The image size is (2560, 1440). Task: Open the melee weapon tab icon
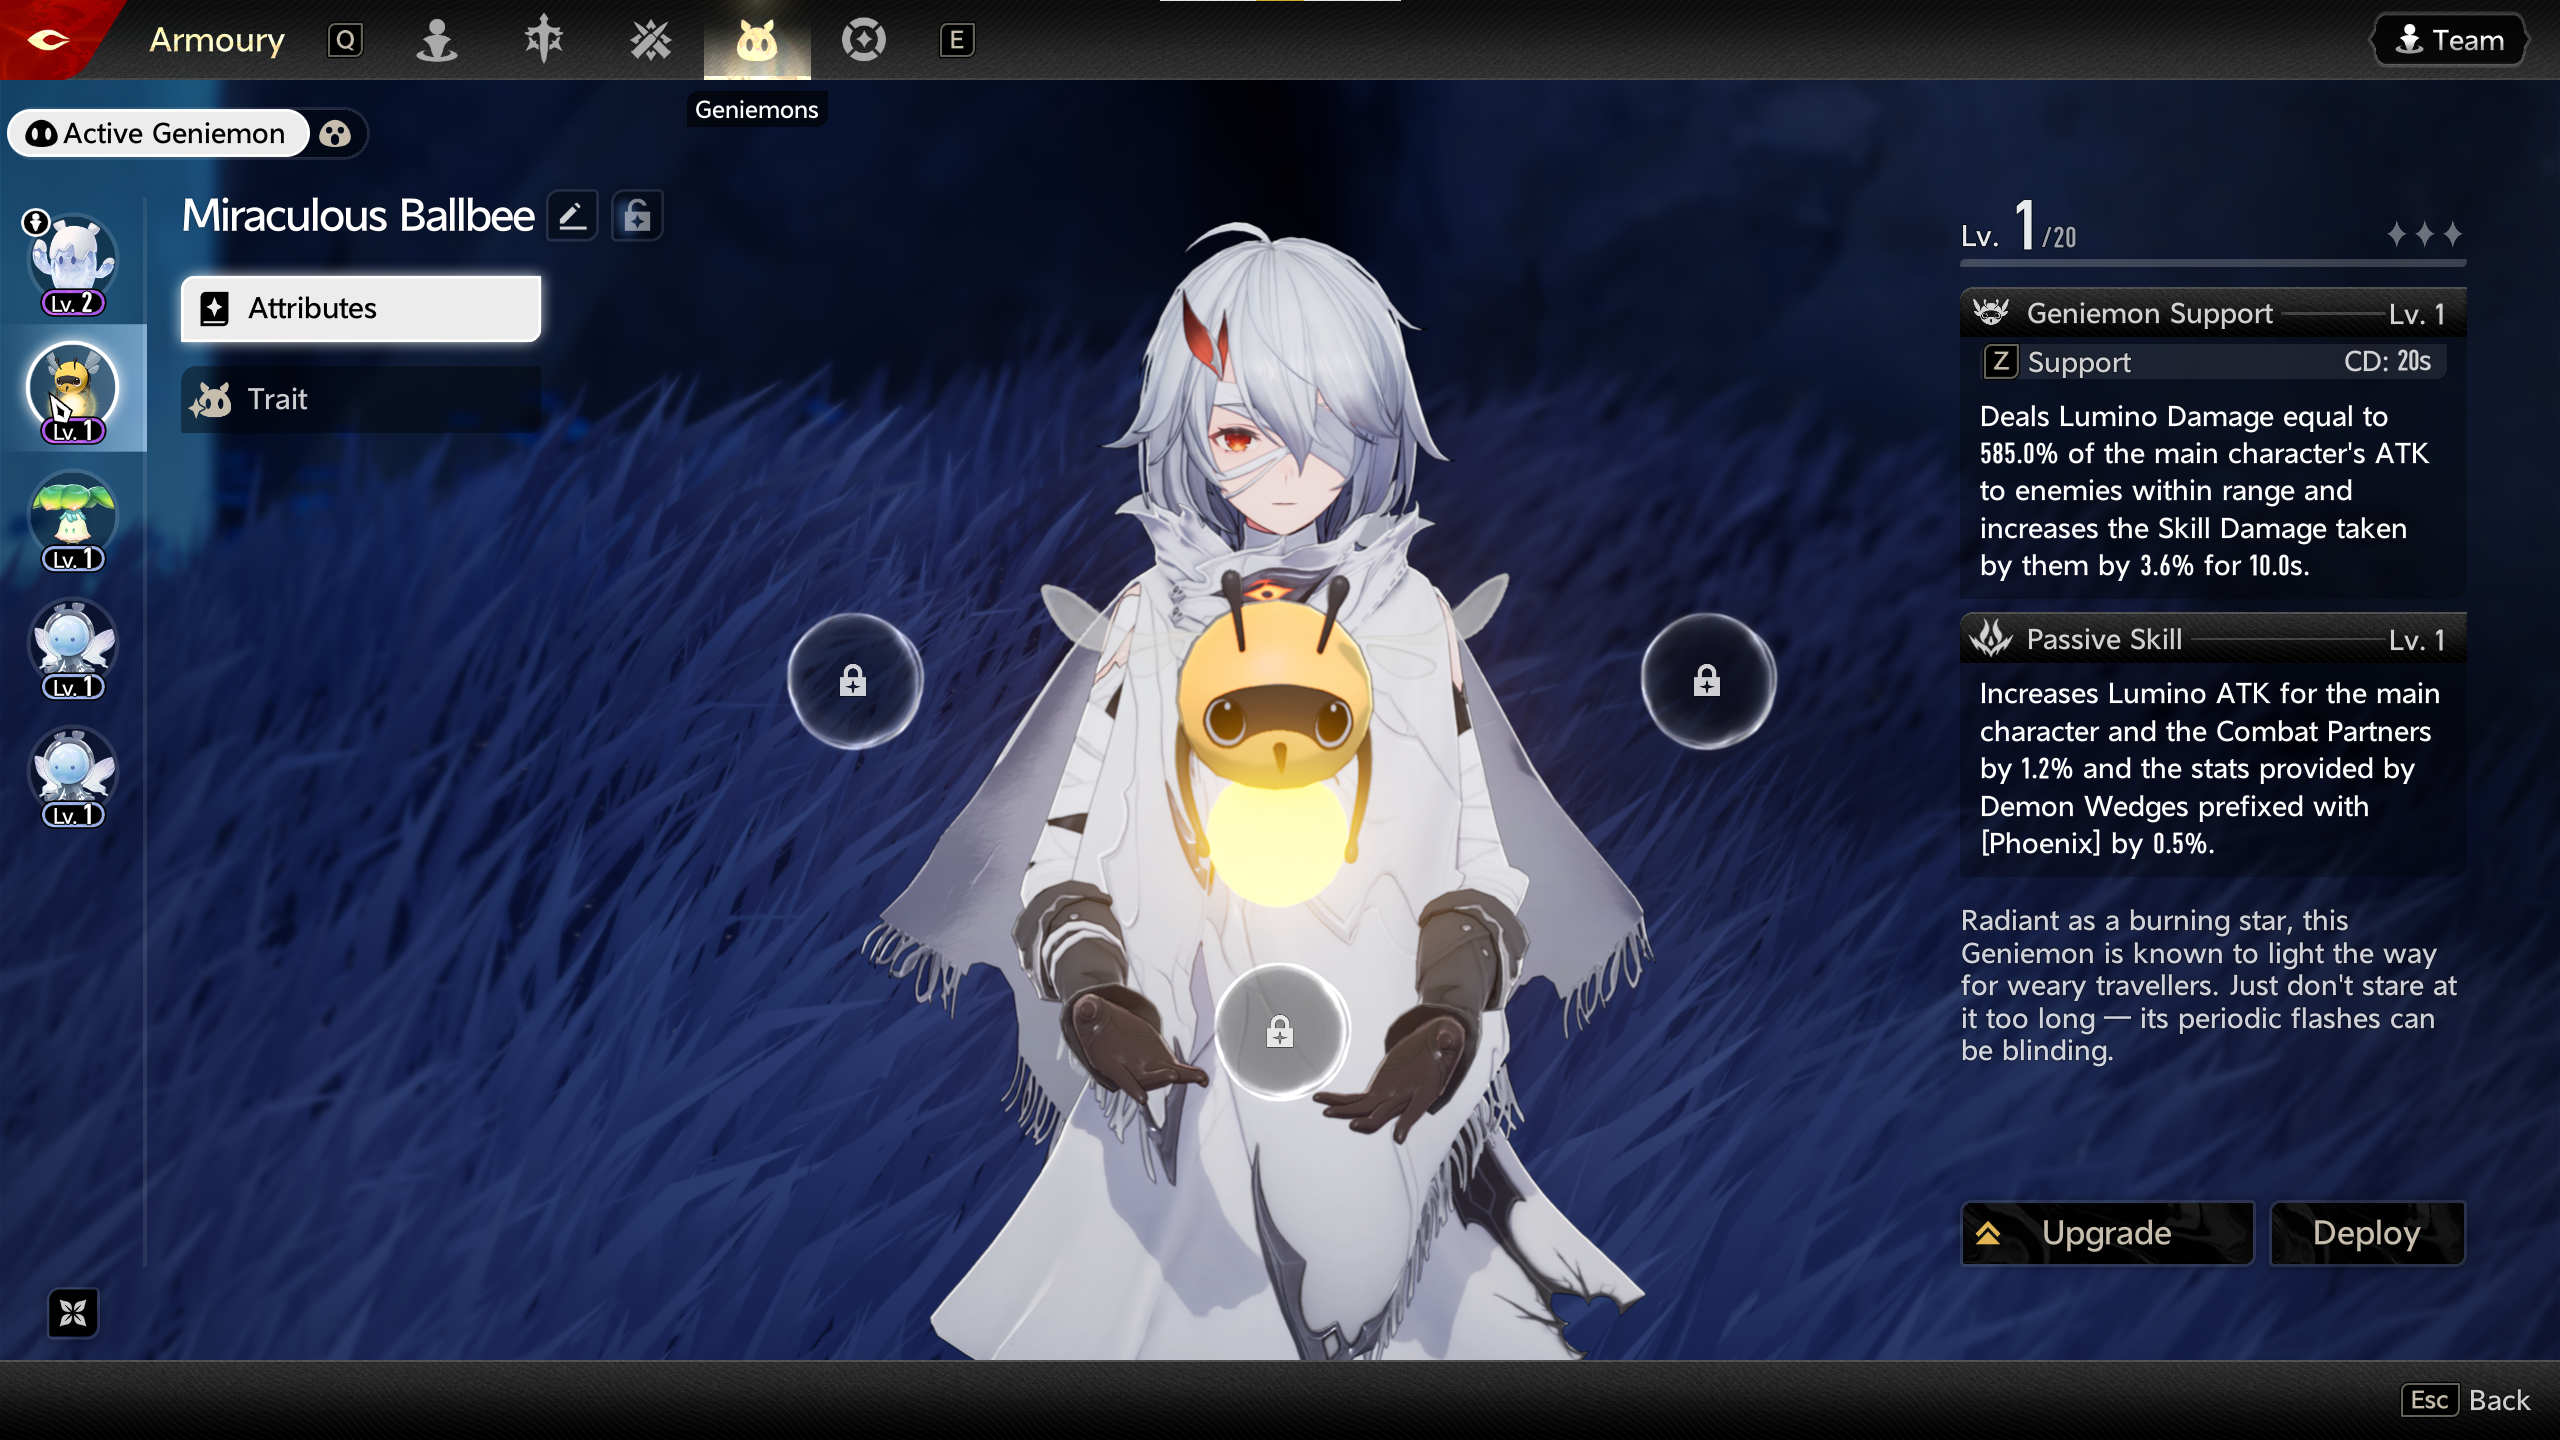coord(544,40)
